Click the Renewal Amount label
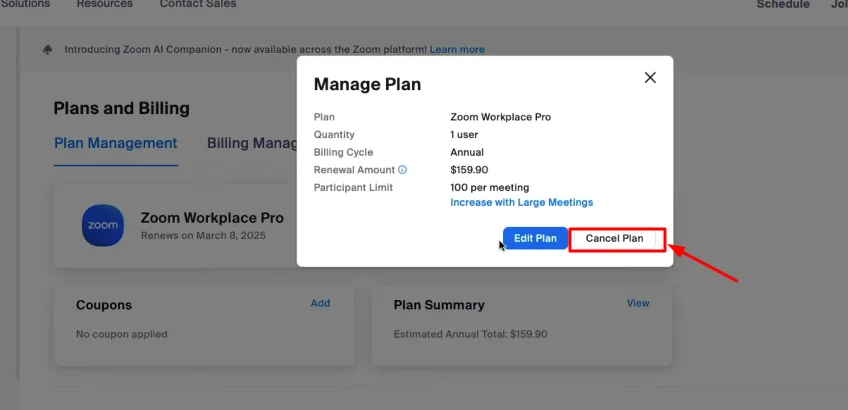This screenshot has height=410, width=848. [354, 170]
